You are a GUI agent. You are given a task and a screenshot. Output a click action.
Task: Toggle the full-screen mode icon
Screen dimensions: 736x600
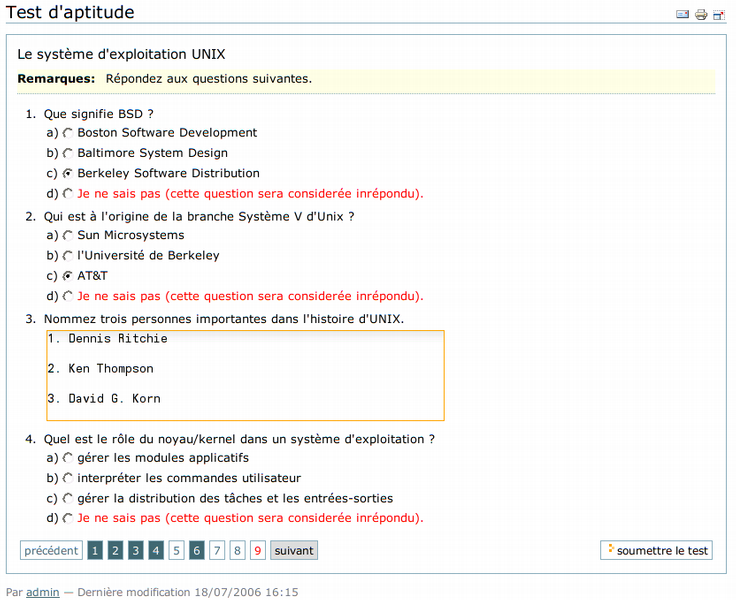[x=718, y=15]
